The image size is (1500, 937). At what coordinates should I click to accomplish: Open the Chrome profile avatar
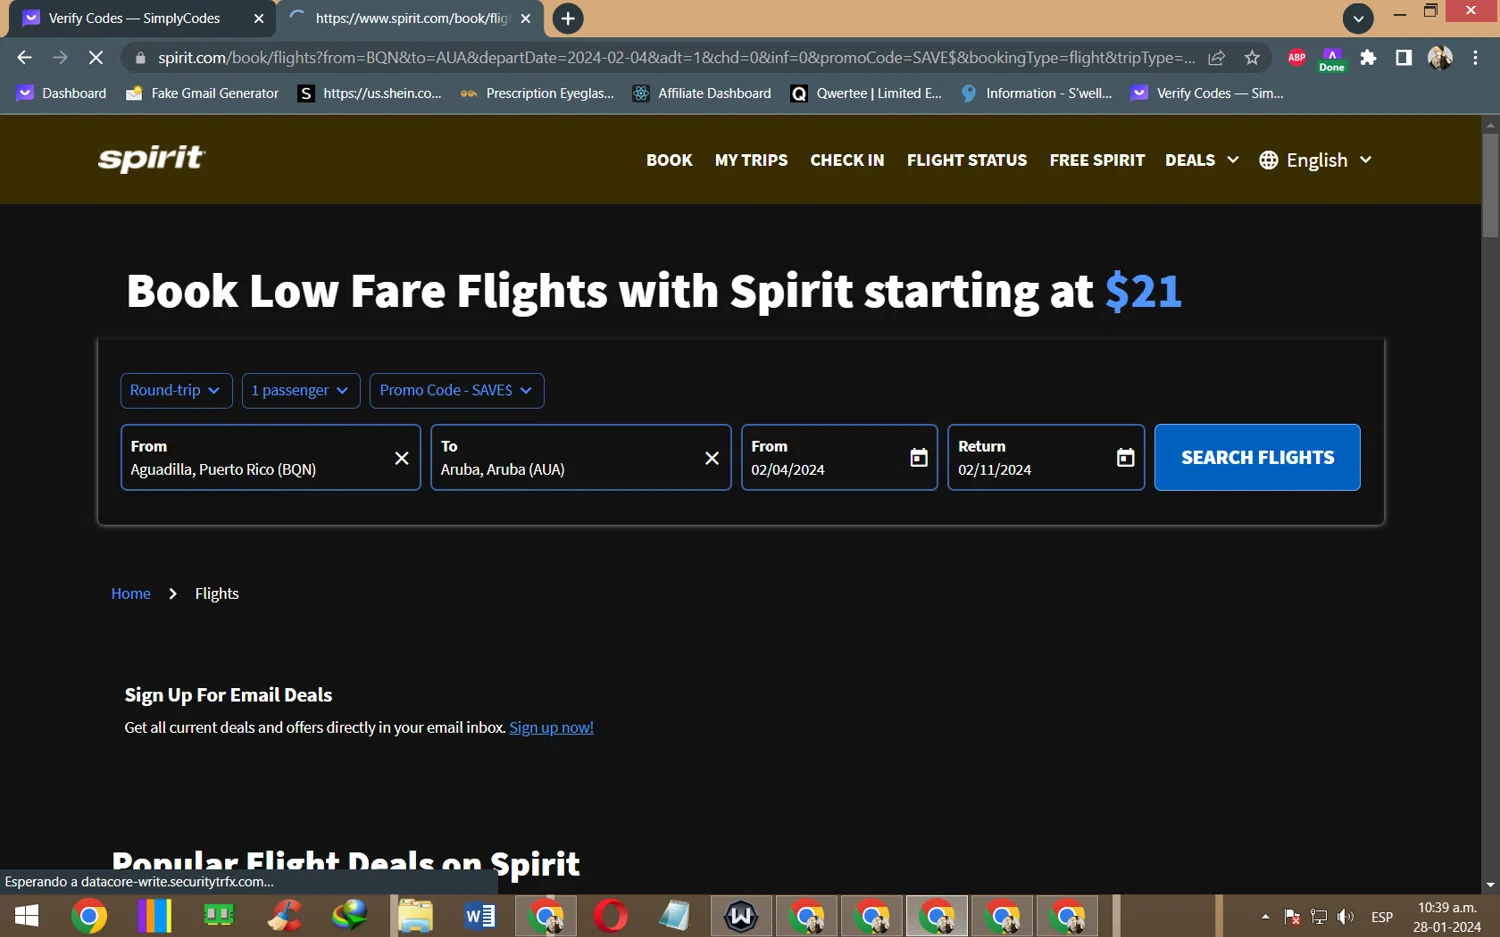pos(1440,58)
